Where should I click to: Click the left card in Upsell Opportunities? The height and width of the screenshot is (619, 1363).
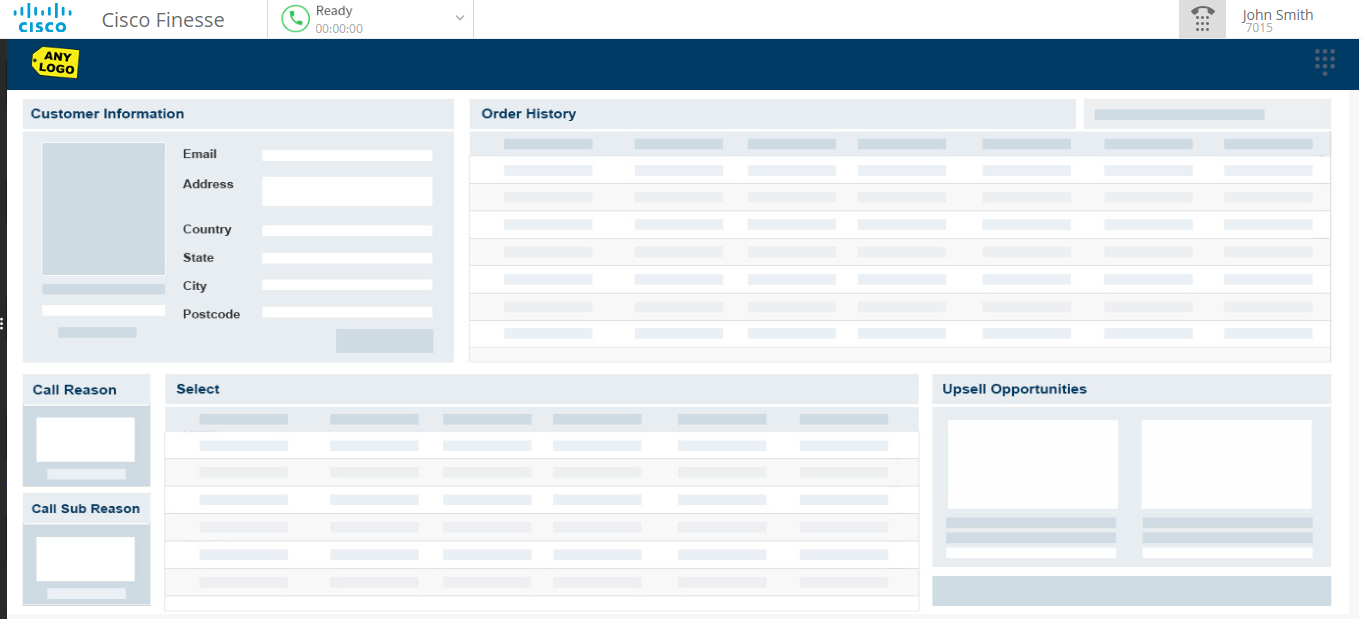[x=1032, y=464]
